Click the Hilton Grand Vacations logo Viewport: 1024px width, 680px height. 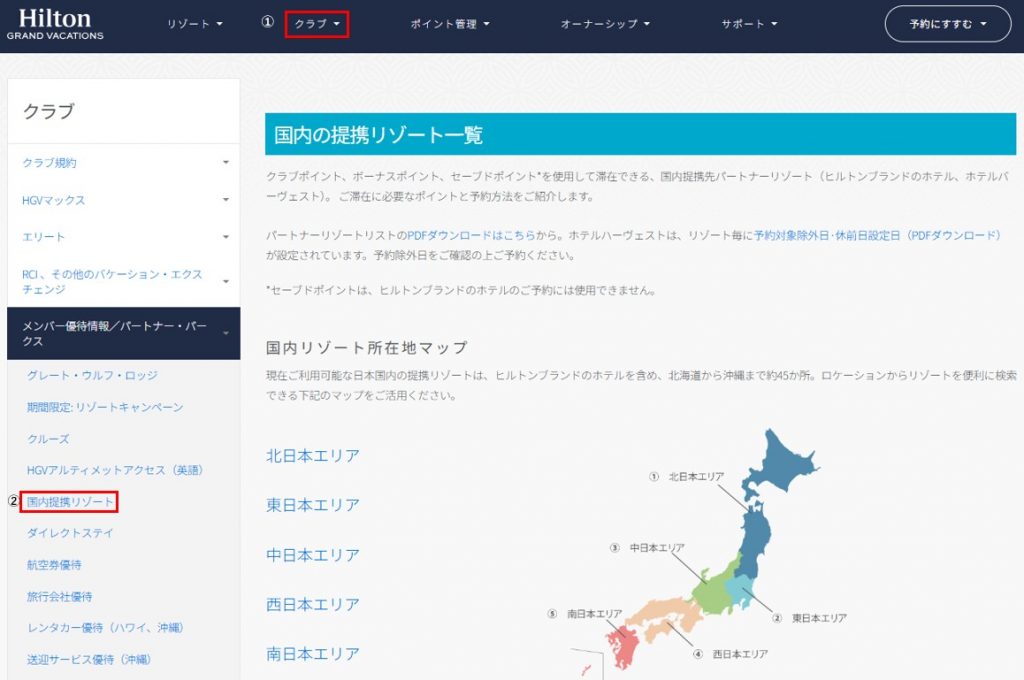click(55, 22)
